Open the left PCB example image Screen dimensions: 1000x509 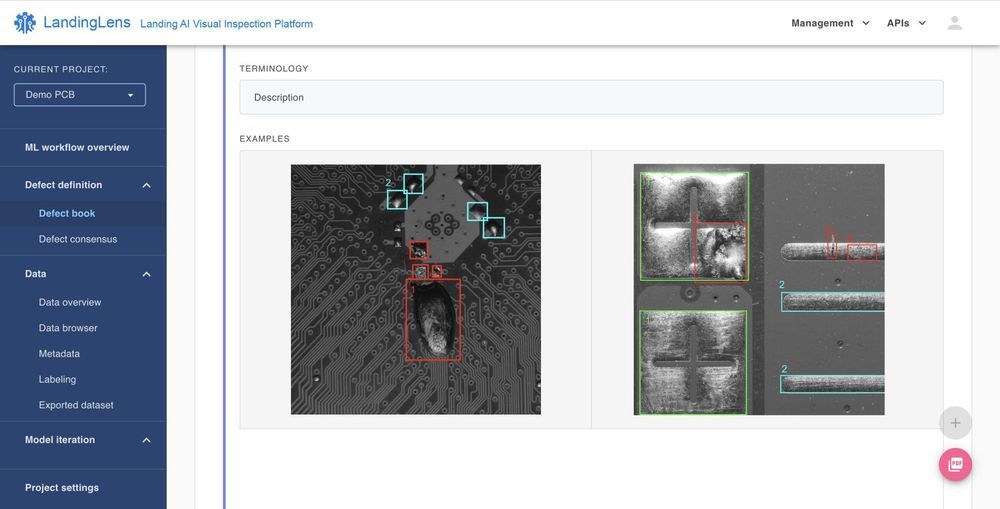[415, 289]
